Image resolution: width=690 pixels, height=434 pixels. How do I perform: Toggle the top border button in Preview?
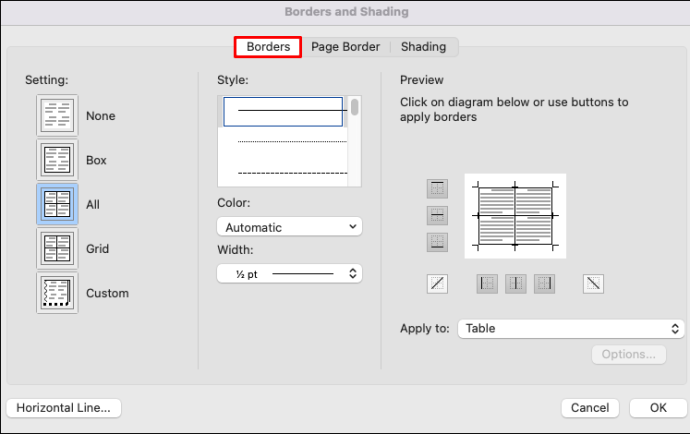[x=437, y=188]
